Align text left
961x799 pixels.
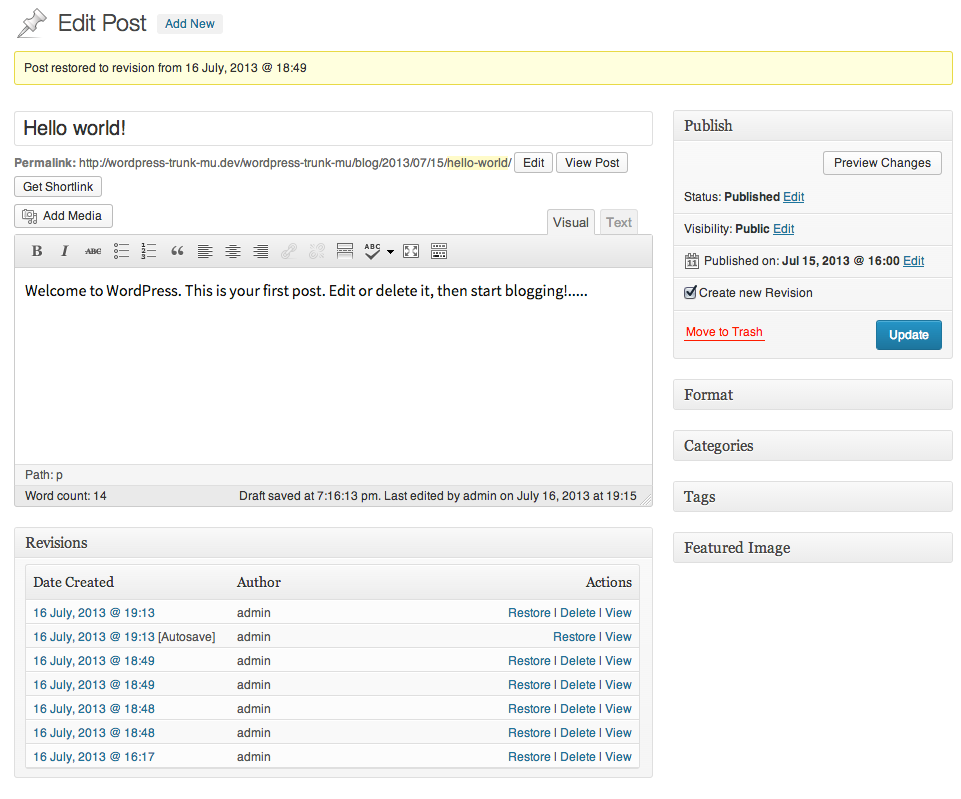[205, 251]
